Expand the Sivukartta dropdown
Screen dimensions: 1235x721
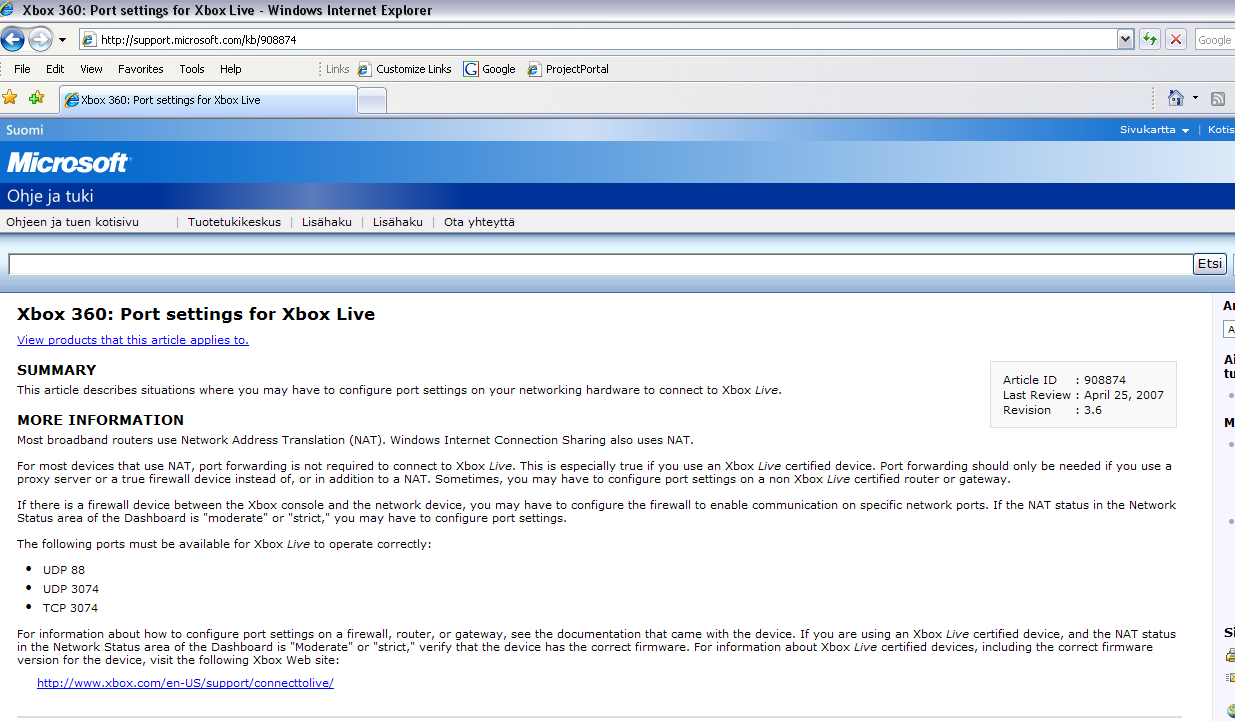[x=1154, y=130]
